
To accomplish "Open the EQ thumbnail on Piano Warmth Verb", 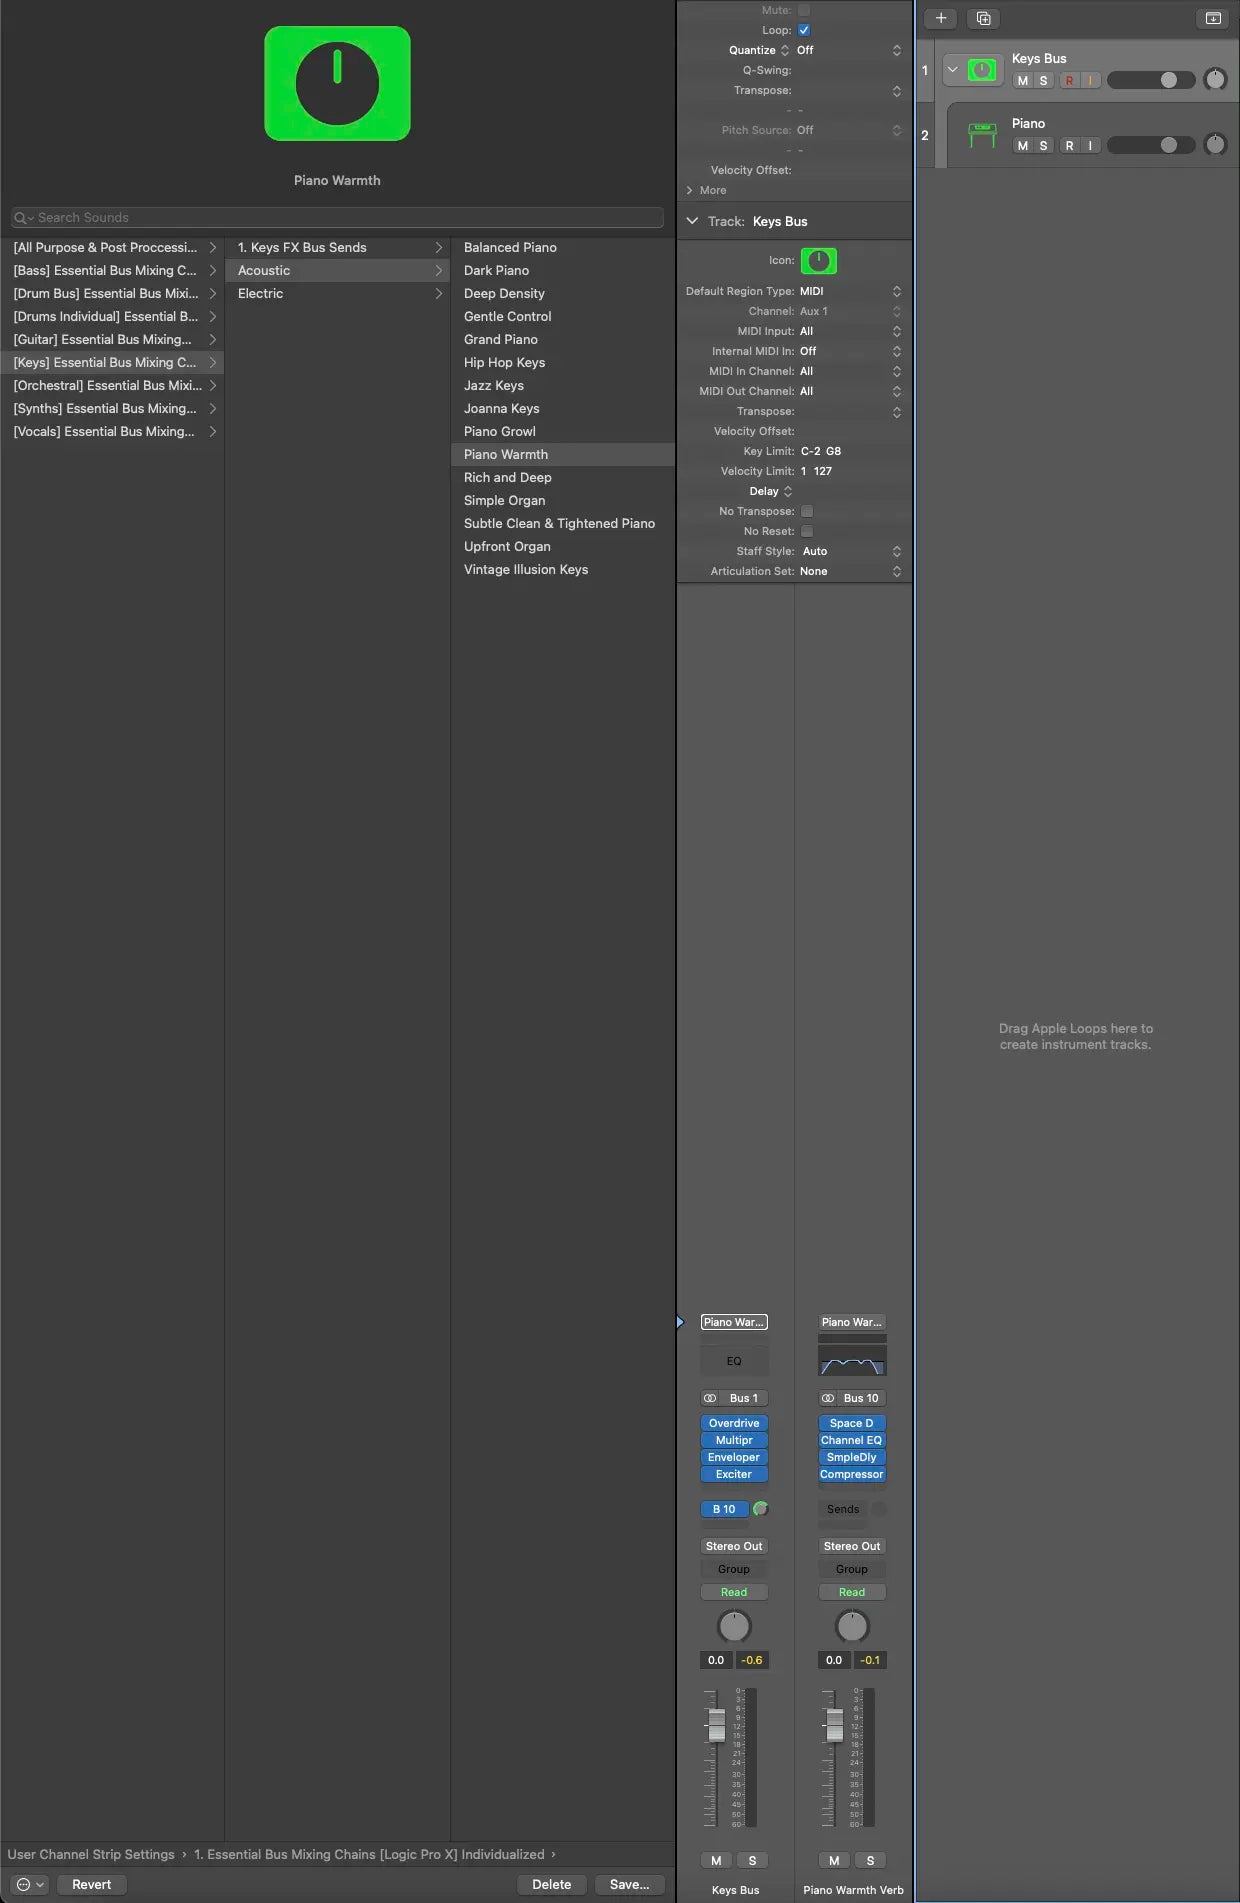I will coord(852,1361).
